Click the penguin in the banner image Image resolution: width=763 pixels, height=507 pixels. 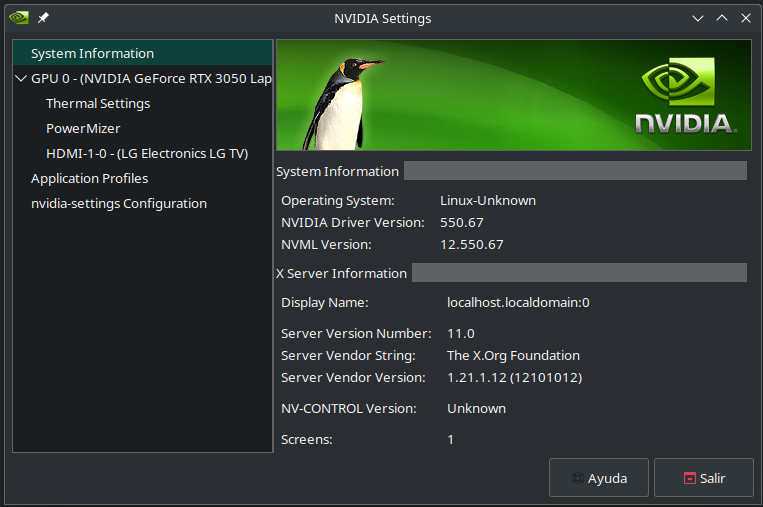[x=335, y=100]
